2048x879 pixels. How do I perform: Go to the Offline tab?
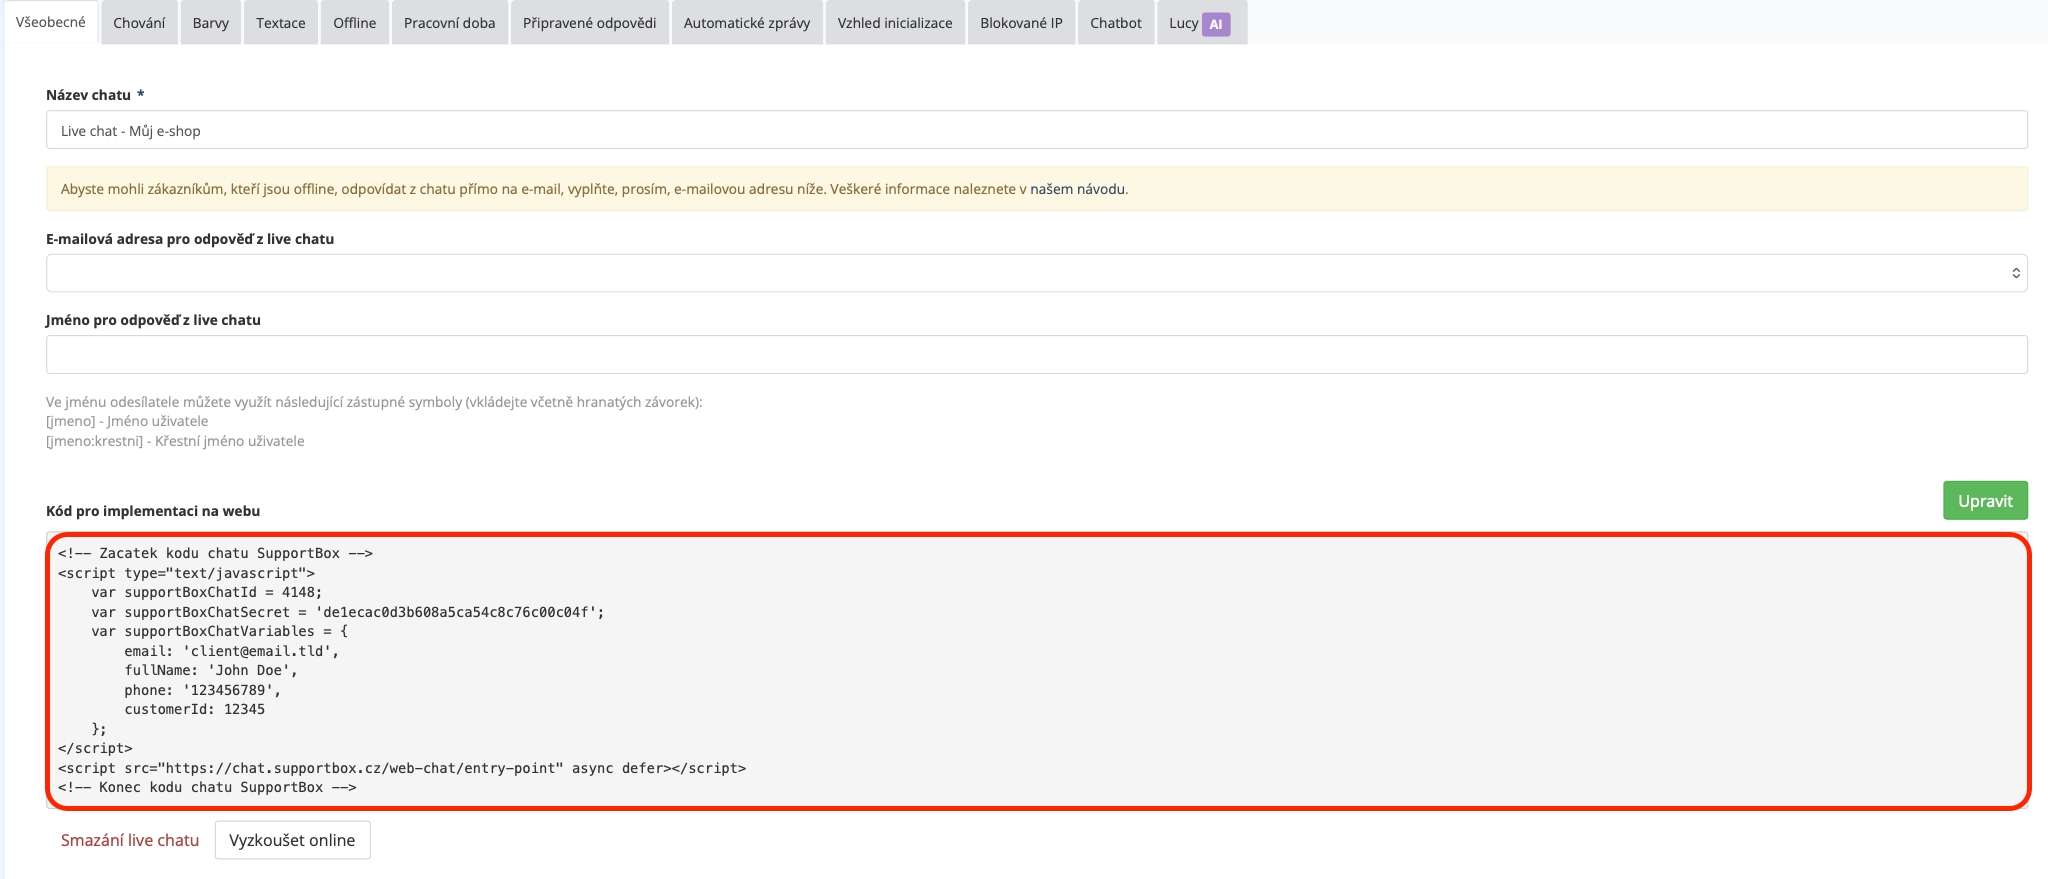(355, 23)
